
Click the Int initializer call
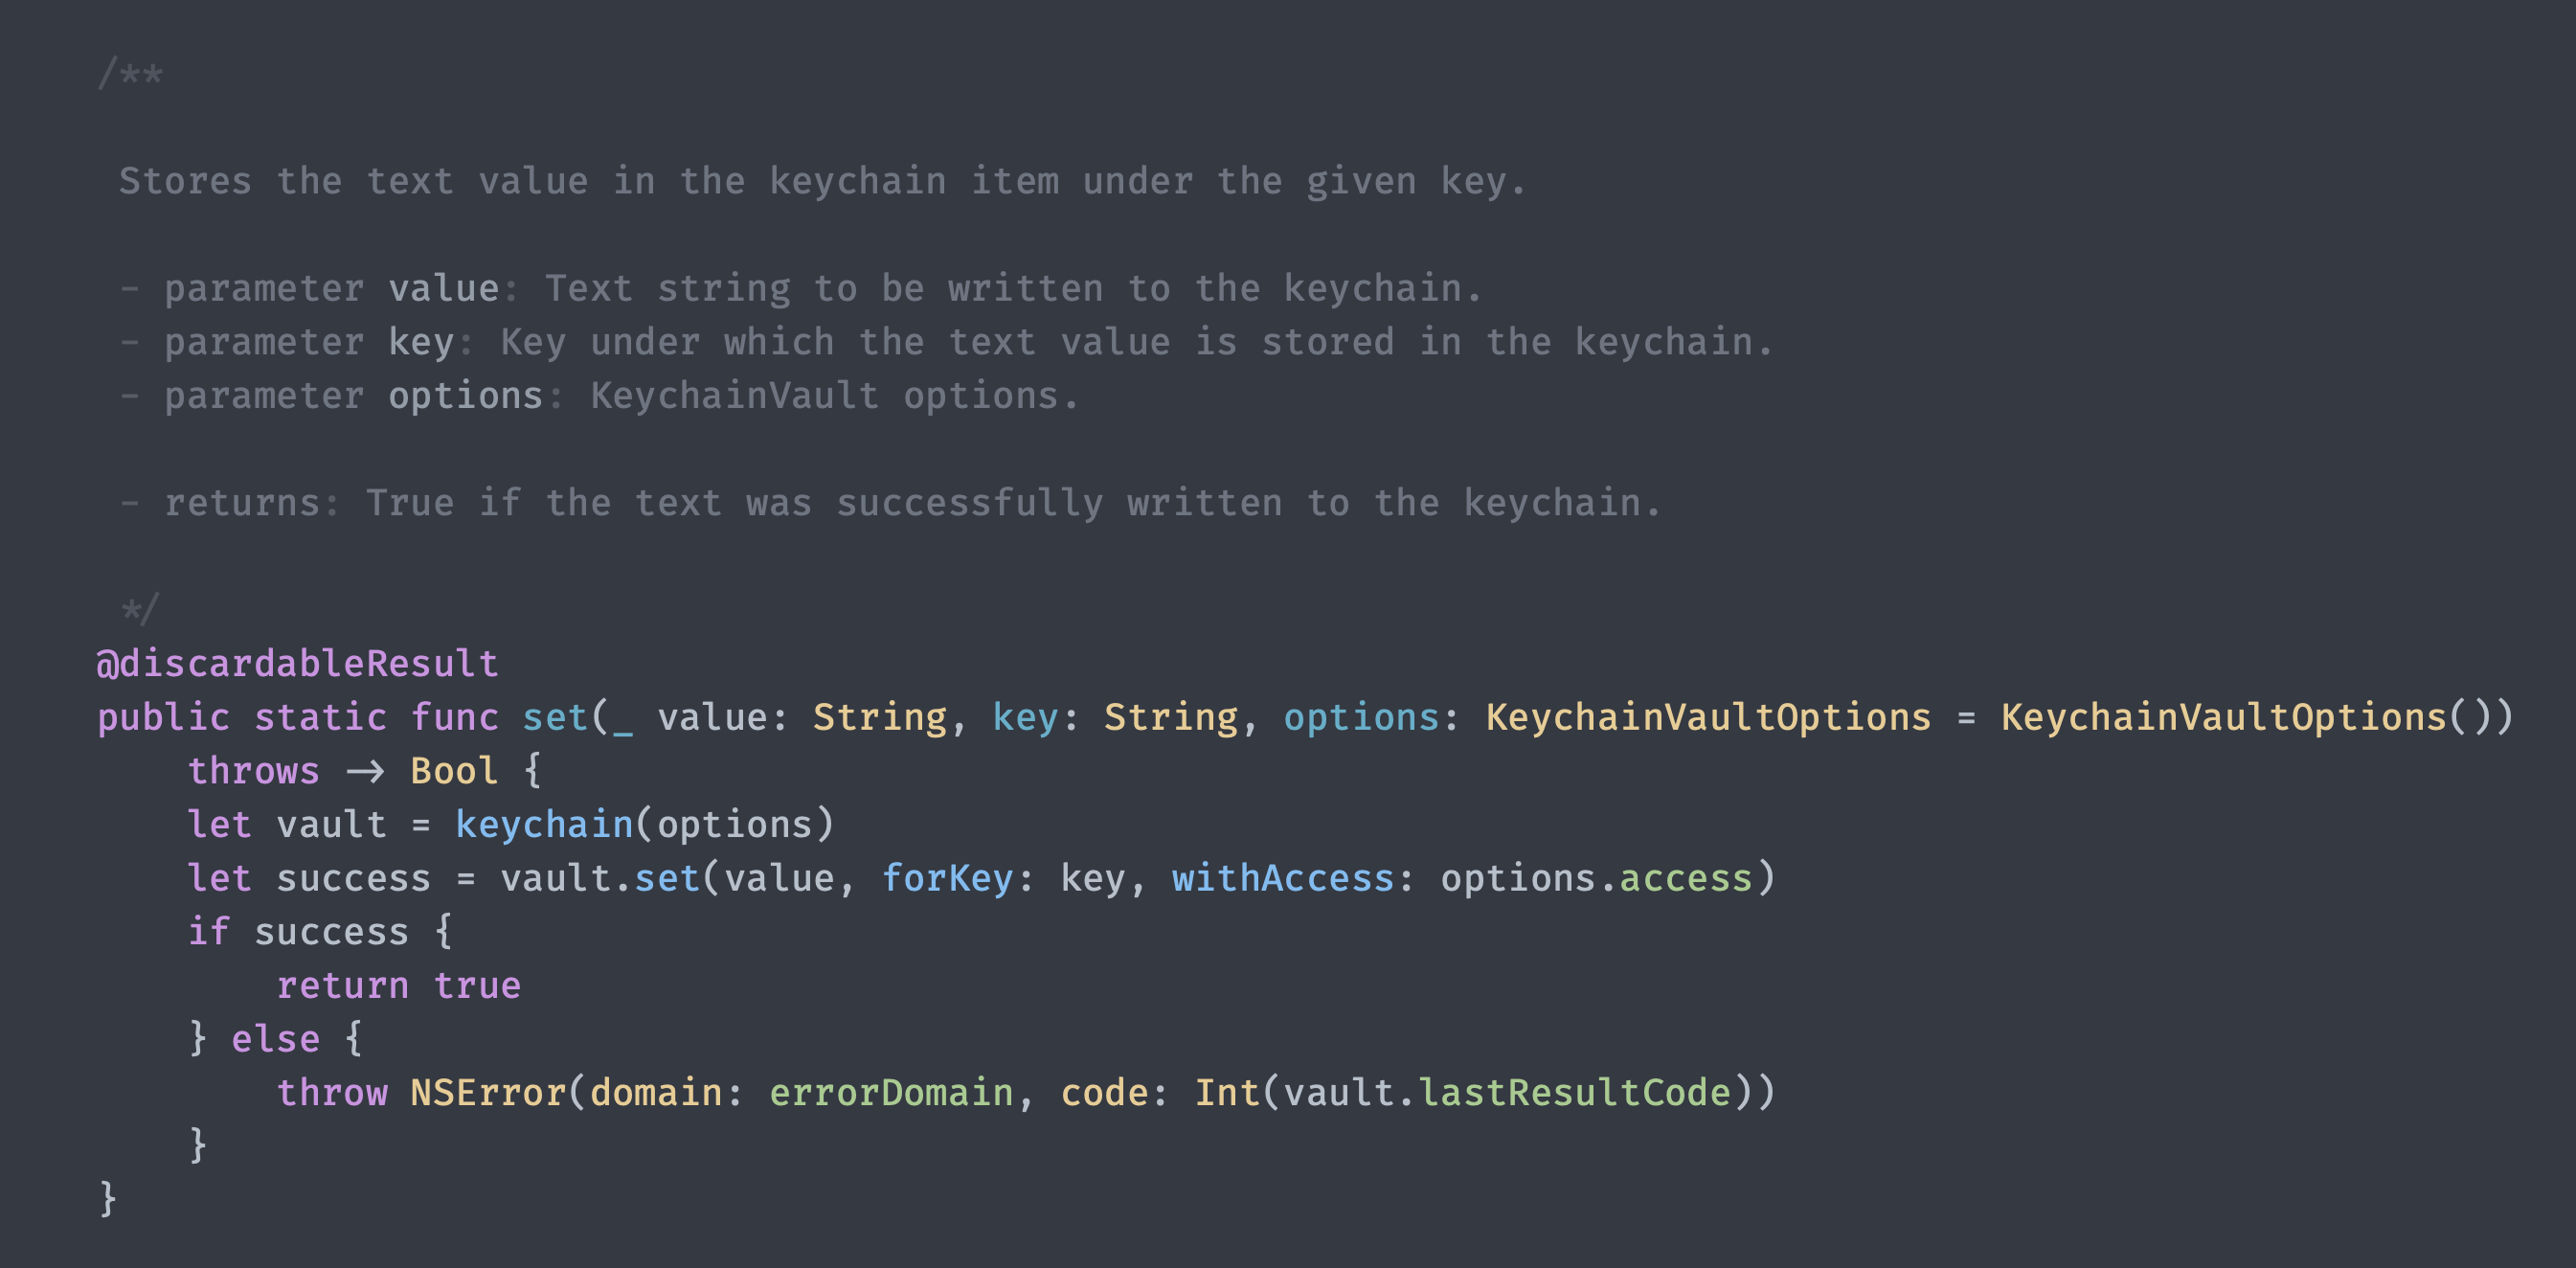point(1227,1093)
